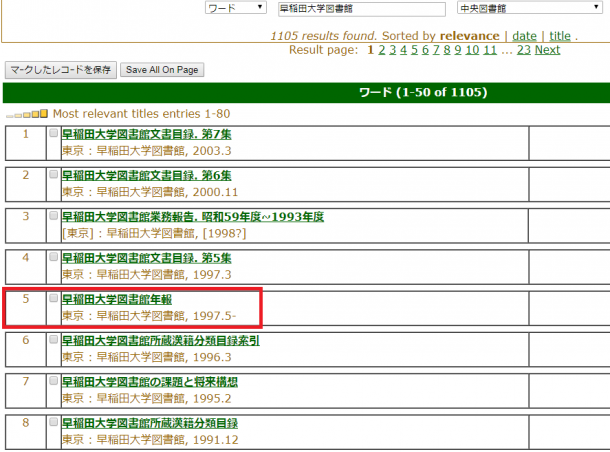
Task: Click 'Most relevant titles entries 1-80' text
Action: [x=142, y=114]
